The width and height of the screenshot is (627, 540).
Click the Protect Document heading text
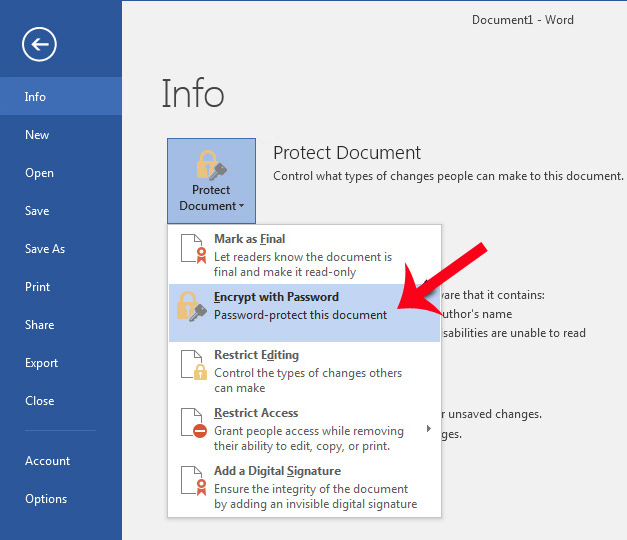pos(347,153)
